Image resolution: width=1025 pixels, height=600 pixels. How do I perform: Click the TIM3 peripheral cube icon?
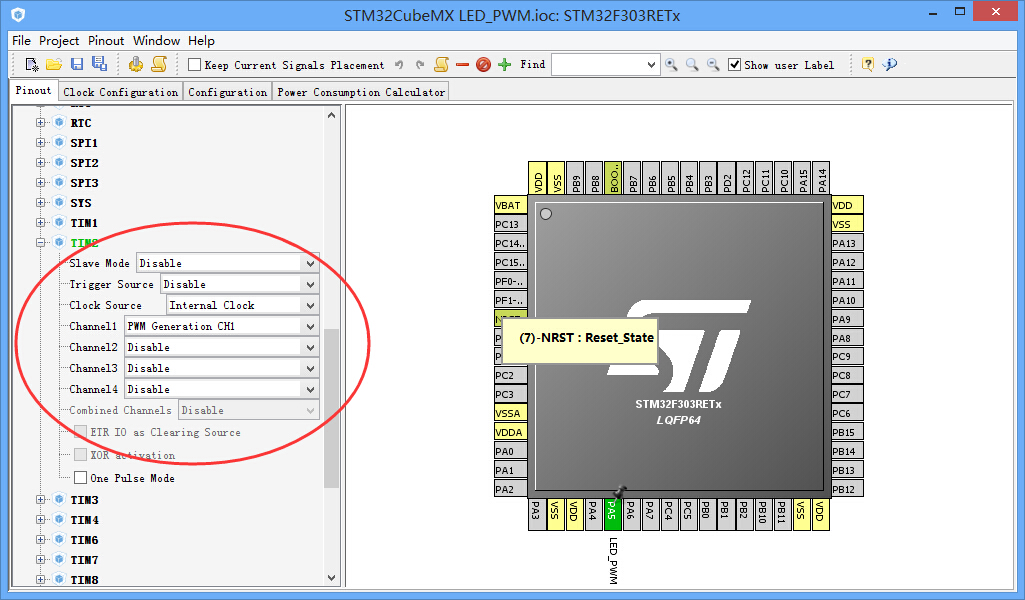[x=59, y=499]
